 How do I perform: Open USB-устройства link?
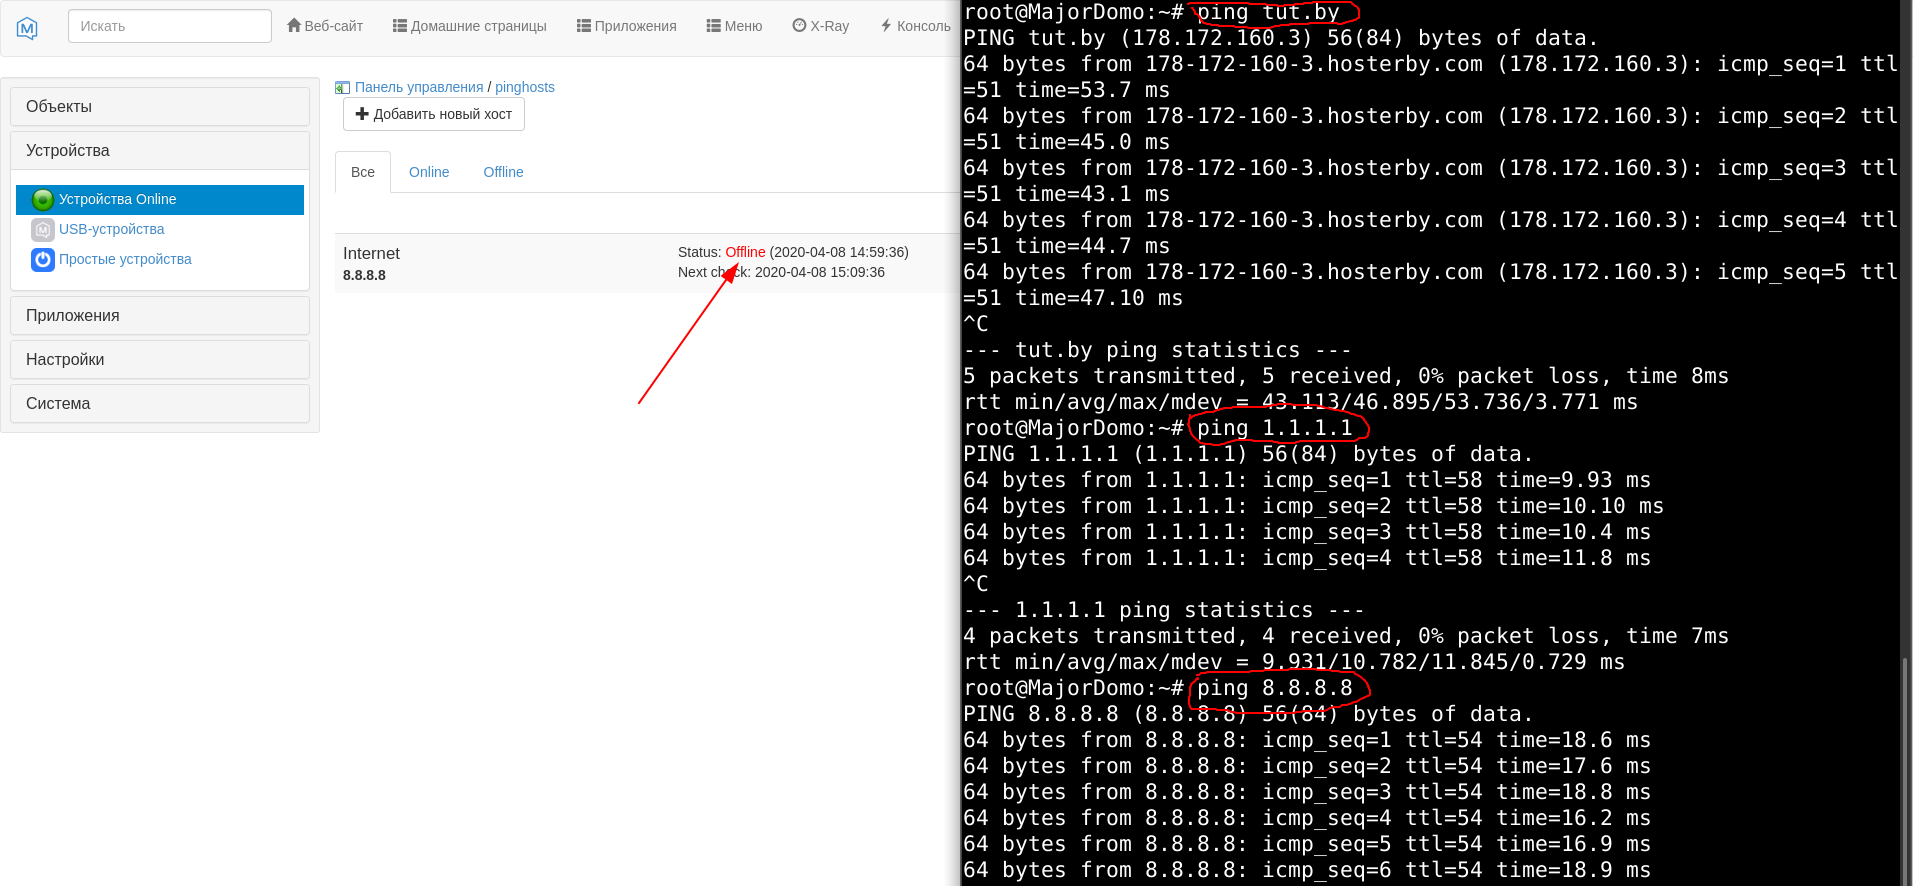[112, 230]
